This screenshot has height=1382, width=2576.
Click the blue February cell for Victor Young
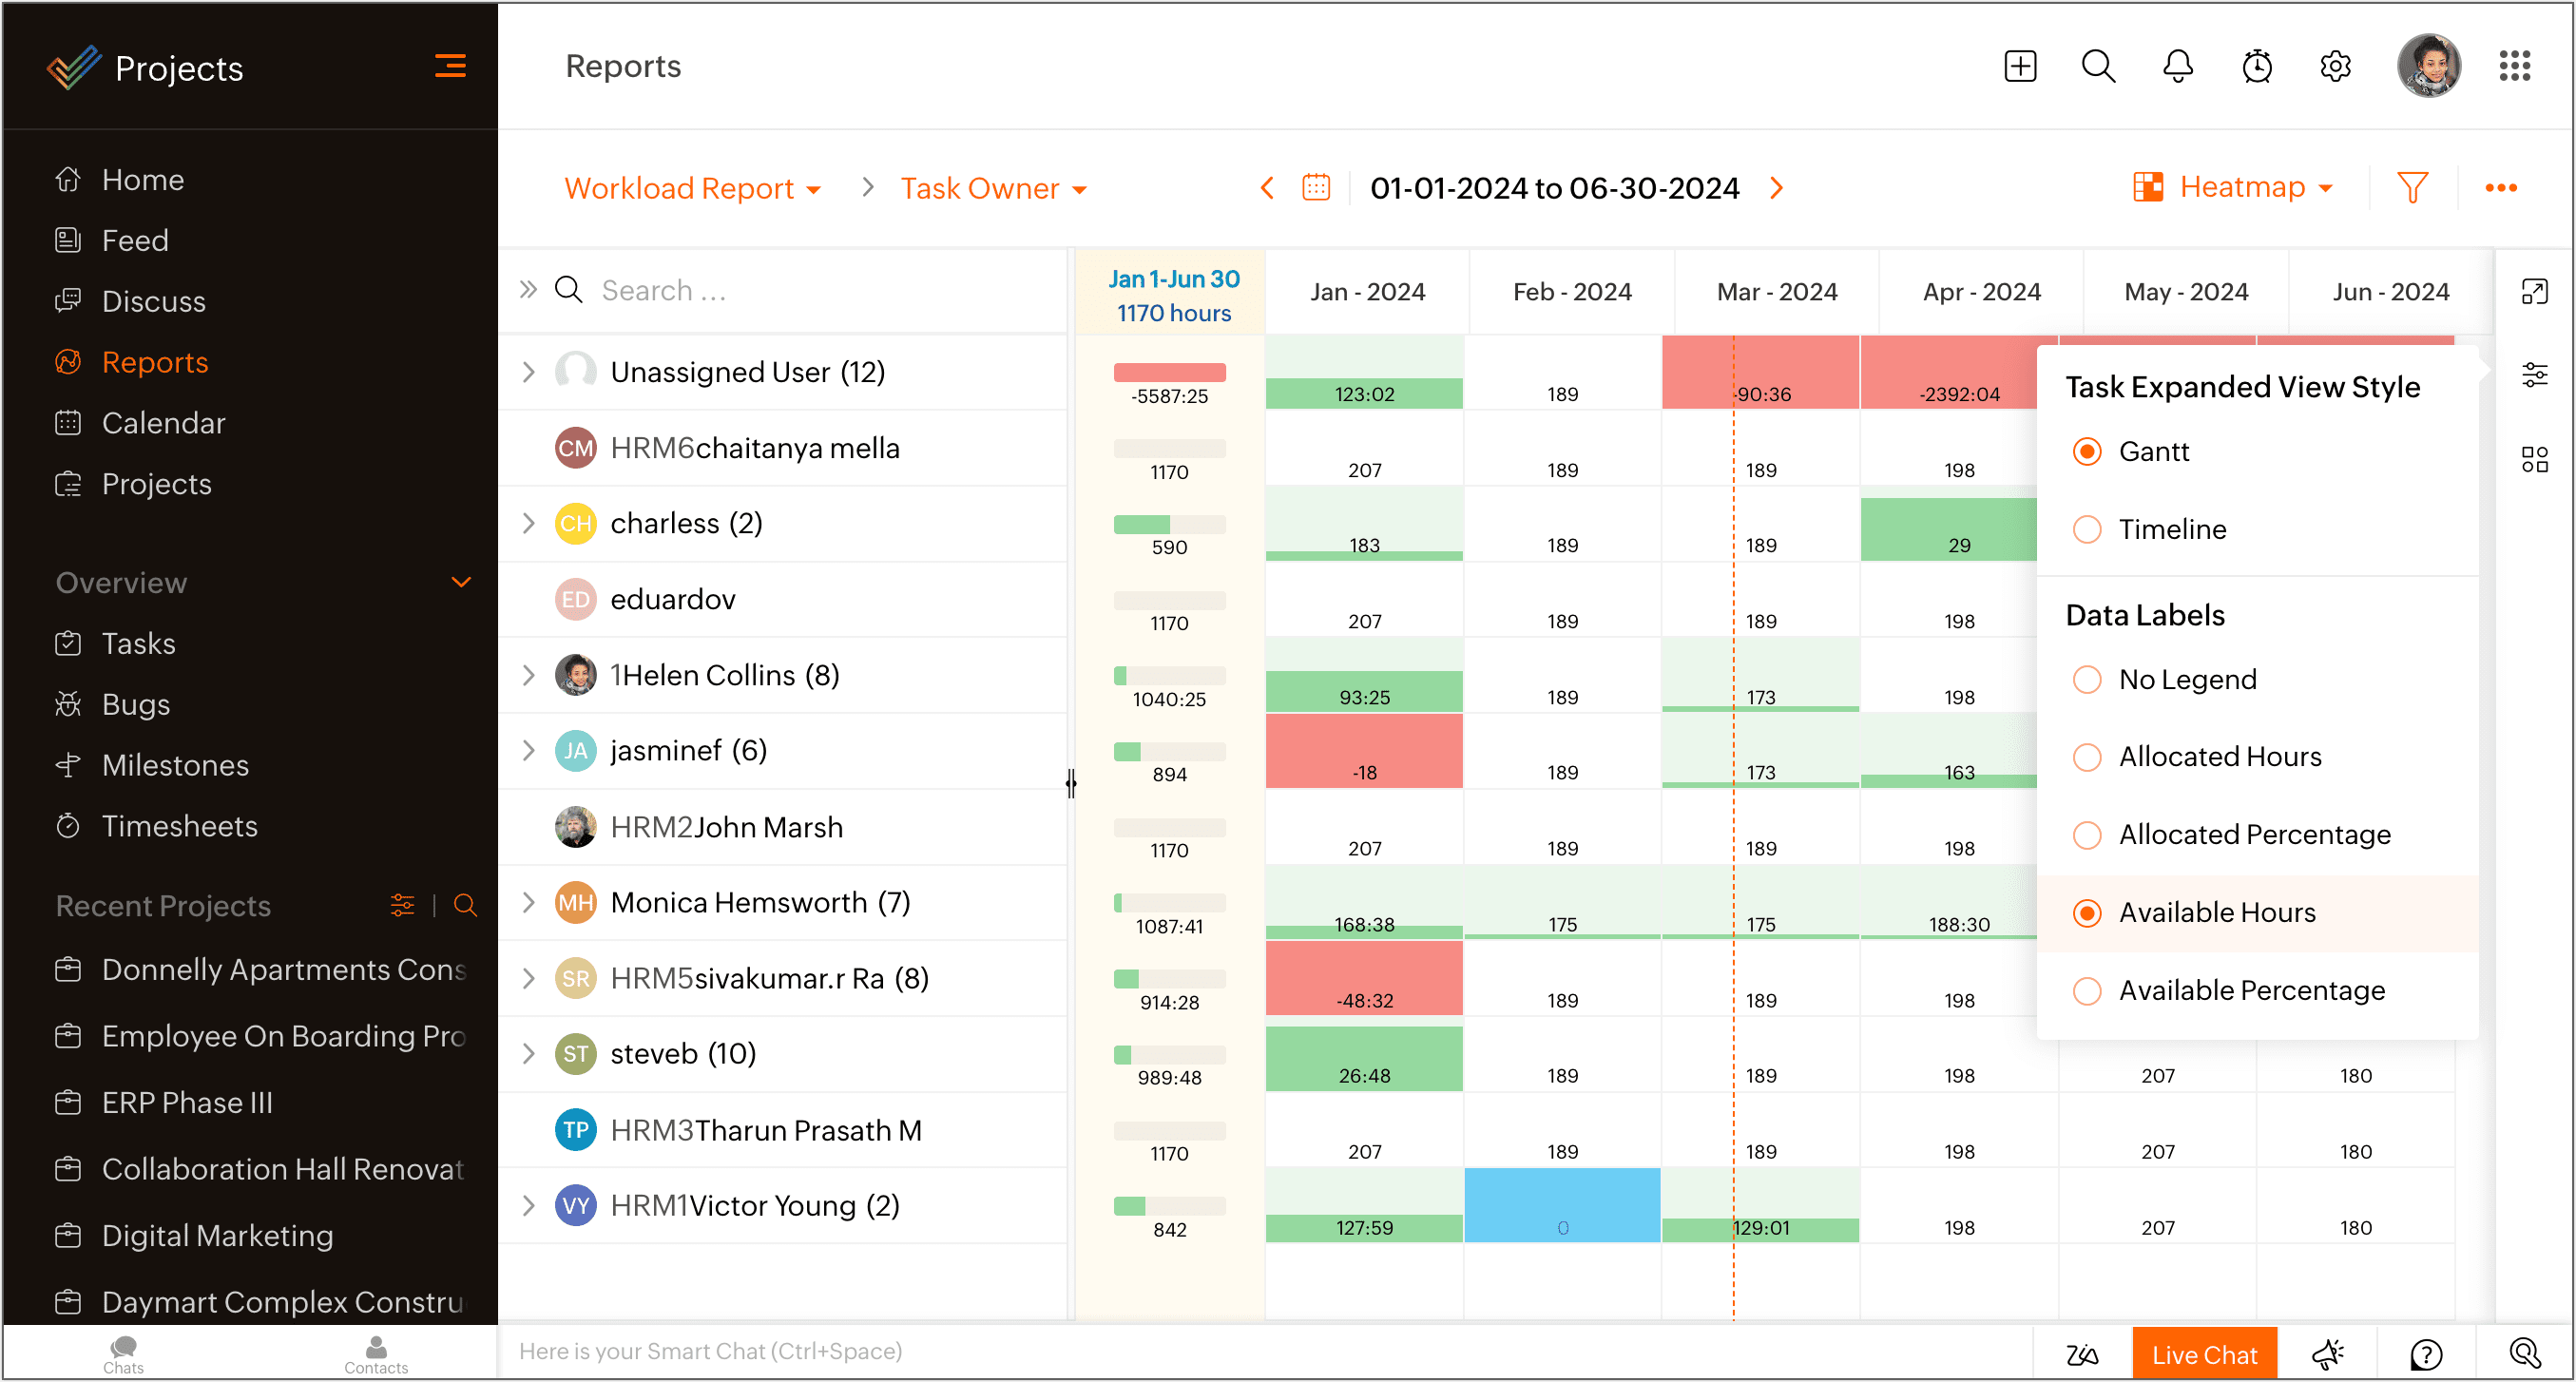[1561, 1205]
